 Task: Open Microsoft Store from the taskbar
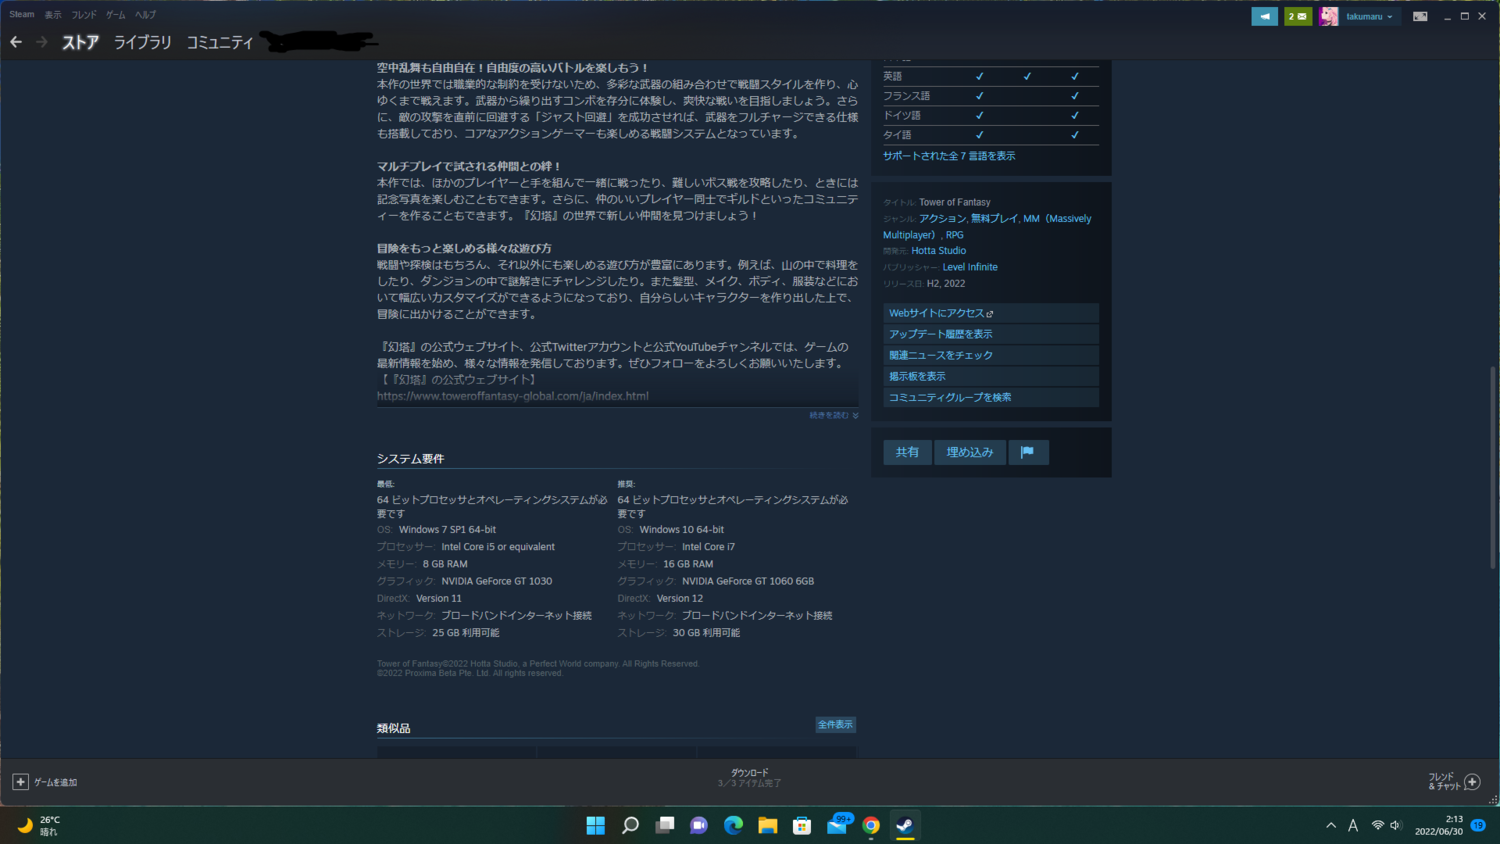(x=802, y=825)
